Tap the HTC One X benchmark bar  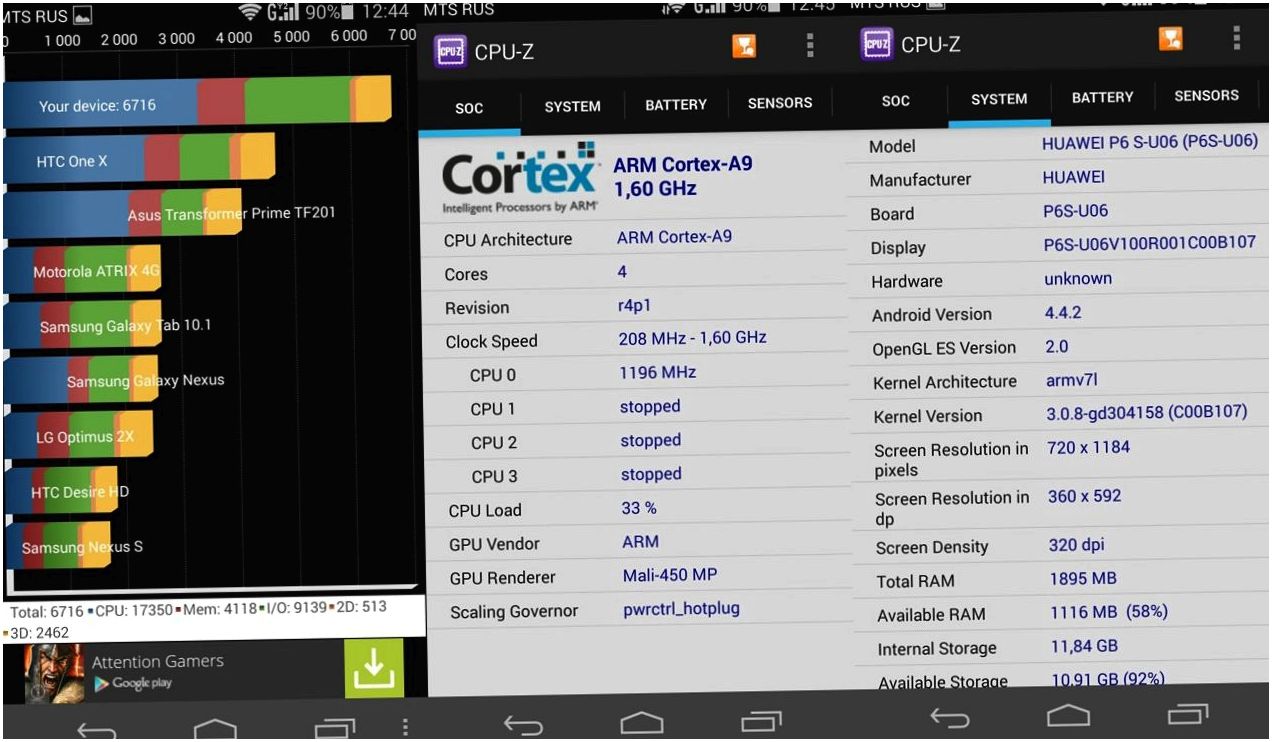pyautogui.click(x=139, y=158)
